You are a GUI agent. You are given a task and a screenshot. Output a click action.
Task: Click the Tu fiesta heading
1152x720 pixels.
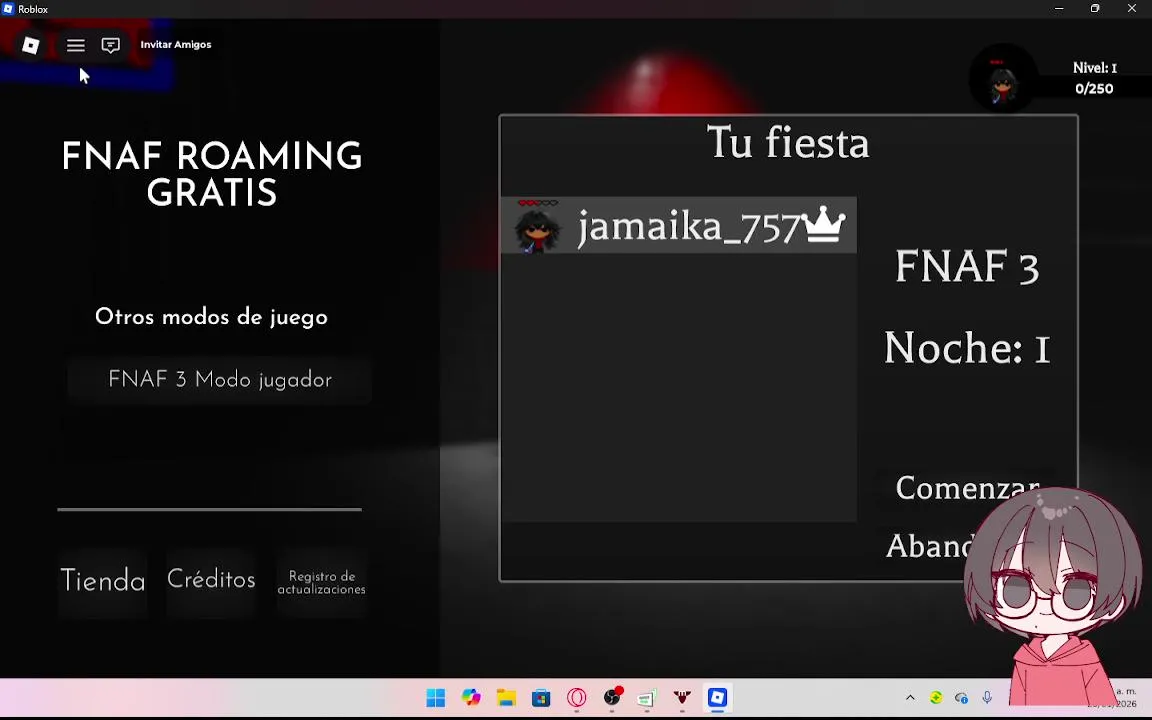pos(788,142)
